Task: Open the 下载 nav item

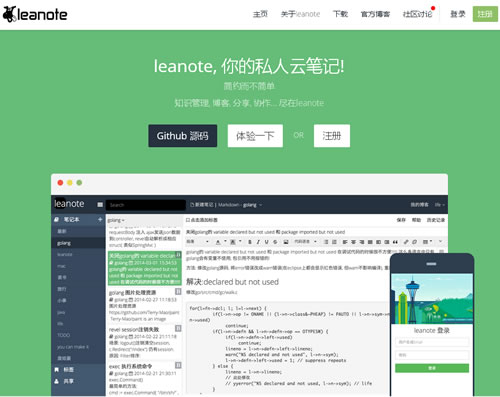Action: pos(340,14)
